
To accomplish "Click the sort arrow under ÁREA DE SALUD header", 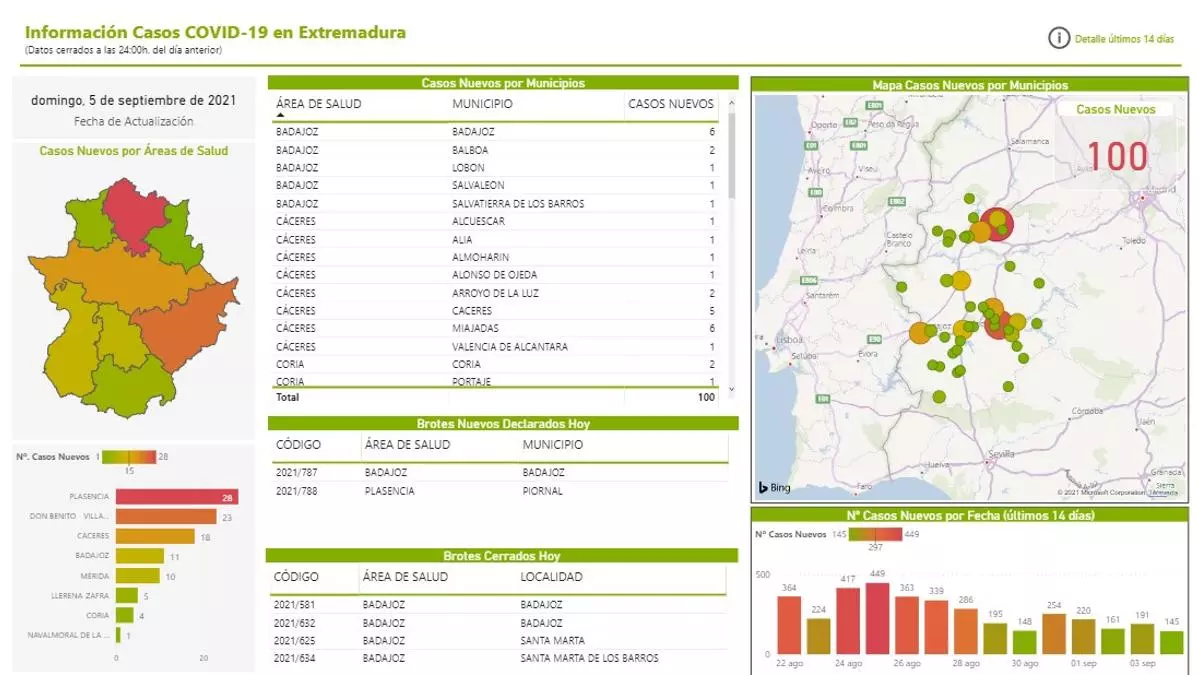I will pyautogui.click(x=280, y=116).
